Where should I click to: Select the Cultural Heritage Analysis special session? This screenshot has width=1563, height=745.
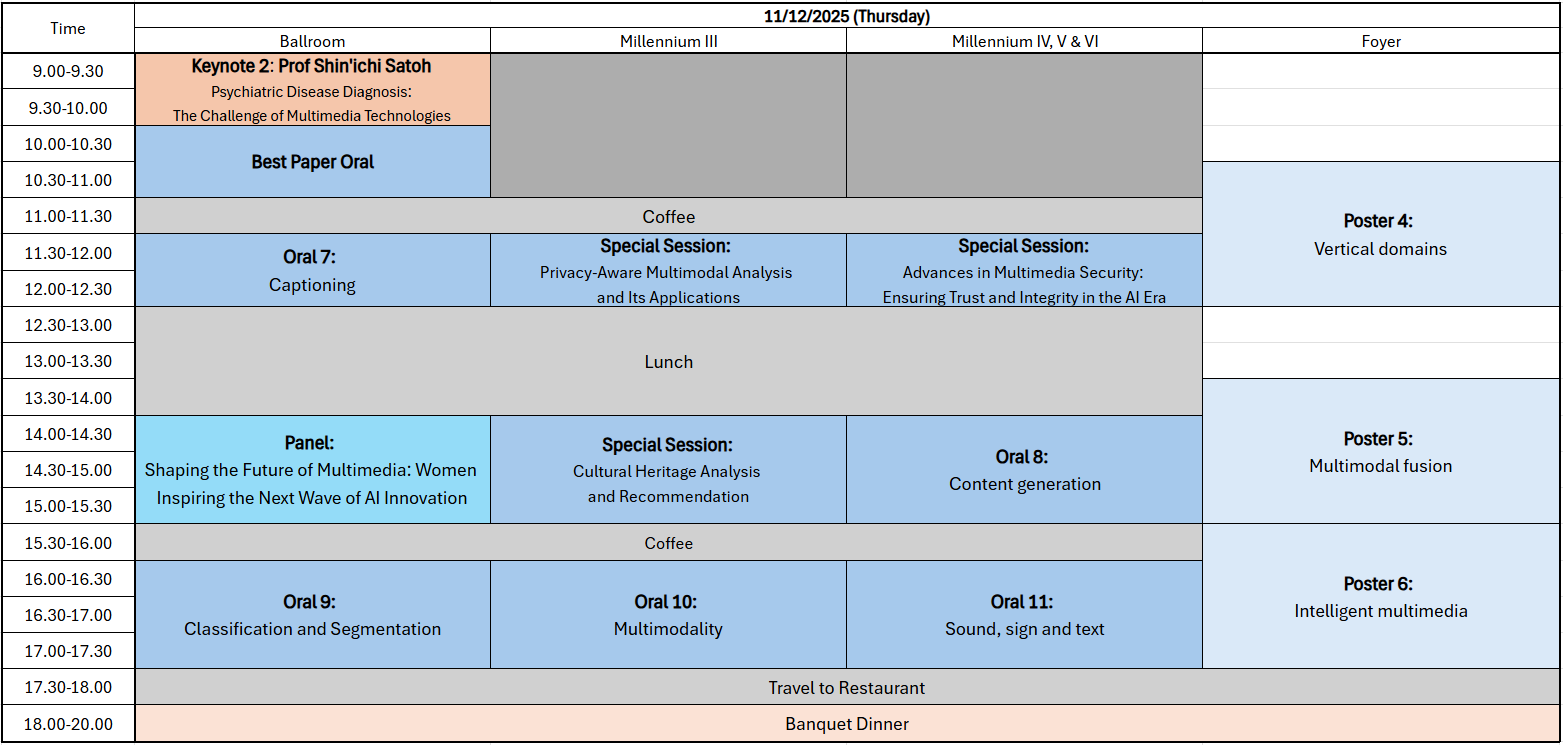(x=668, y=470)
